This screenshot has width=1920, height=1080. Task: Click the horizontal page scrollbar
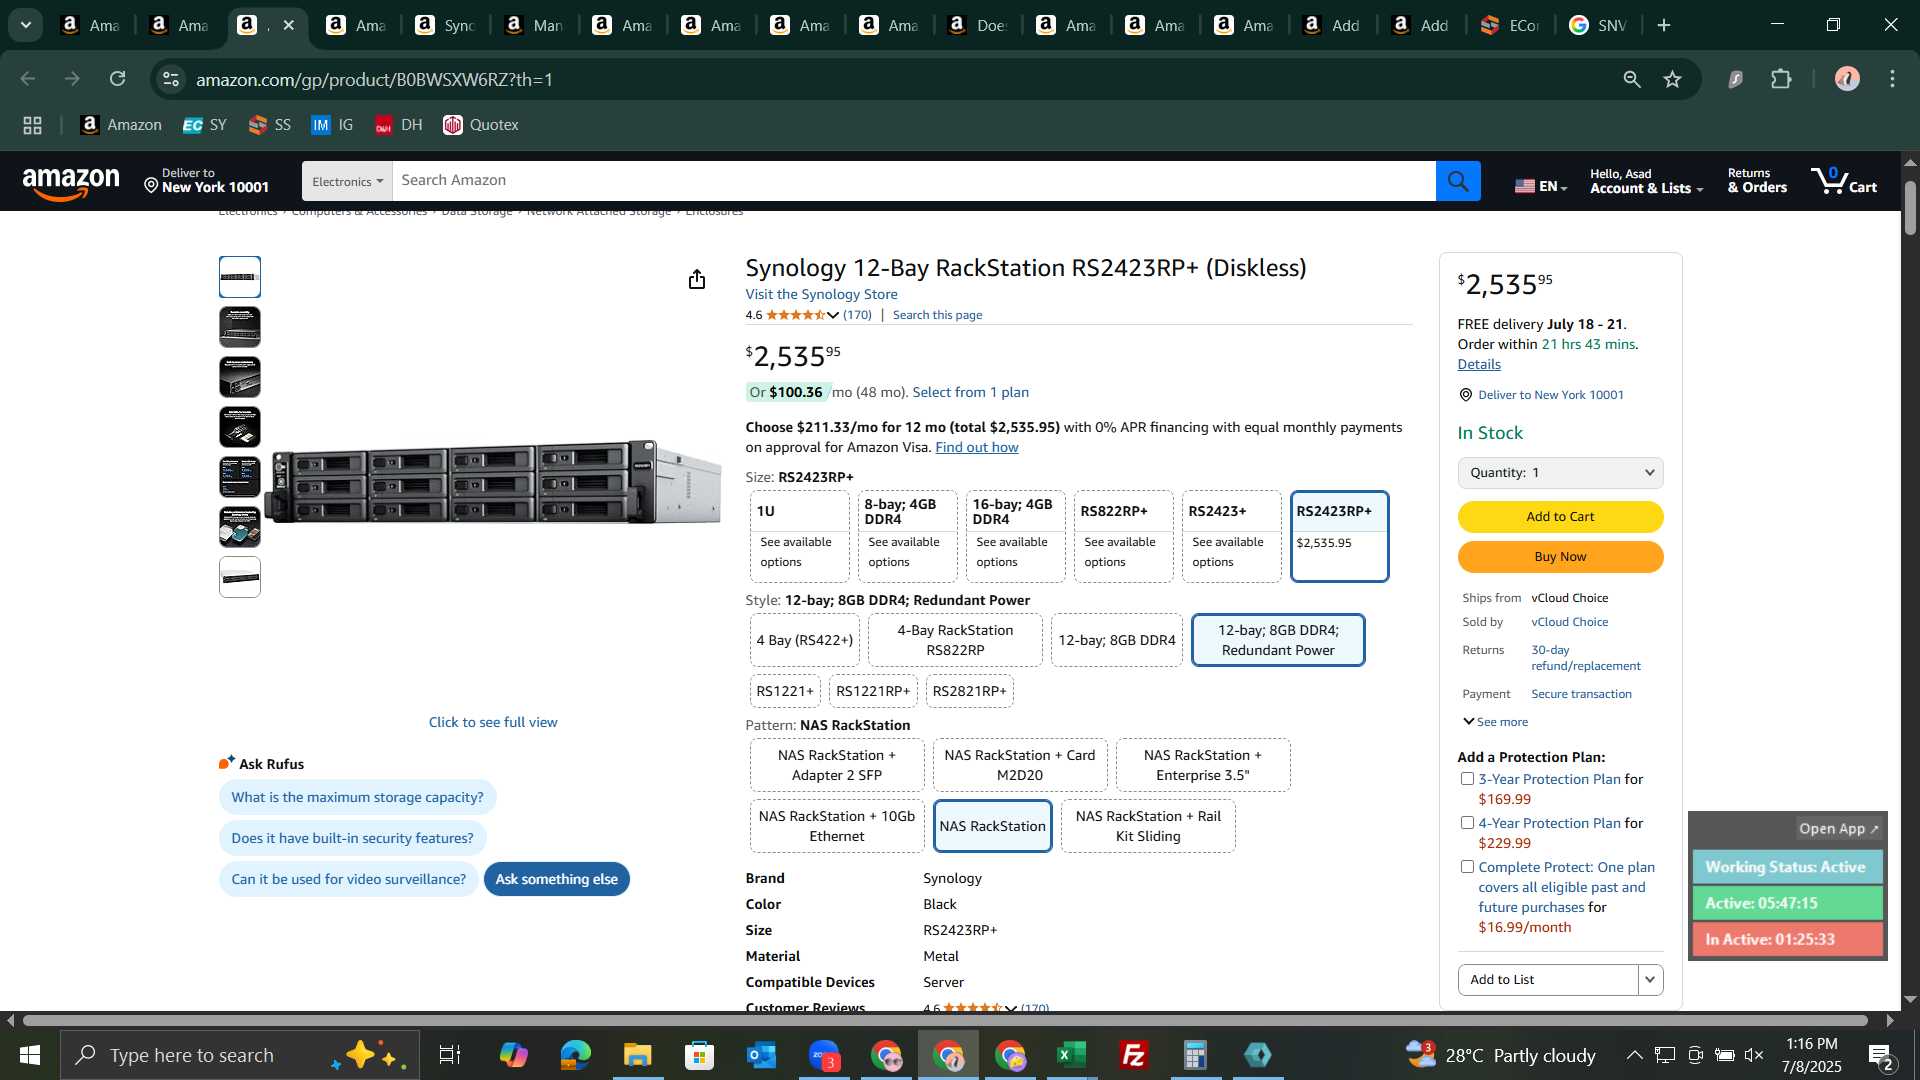[945, 1021]
